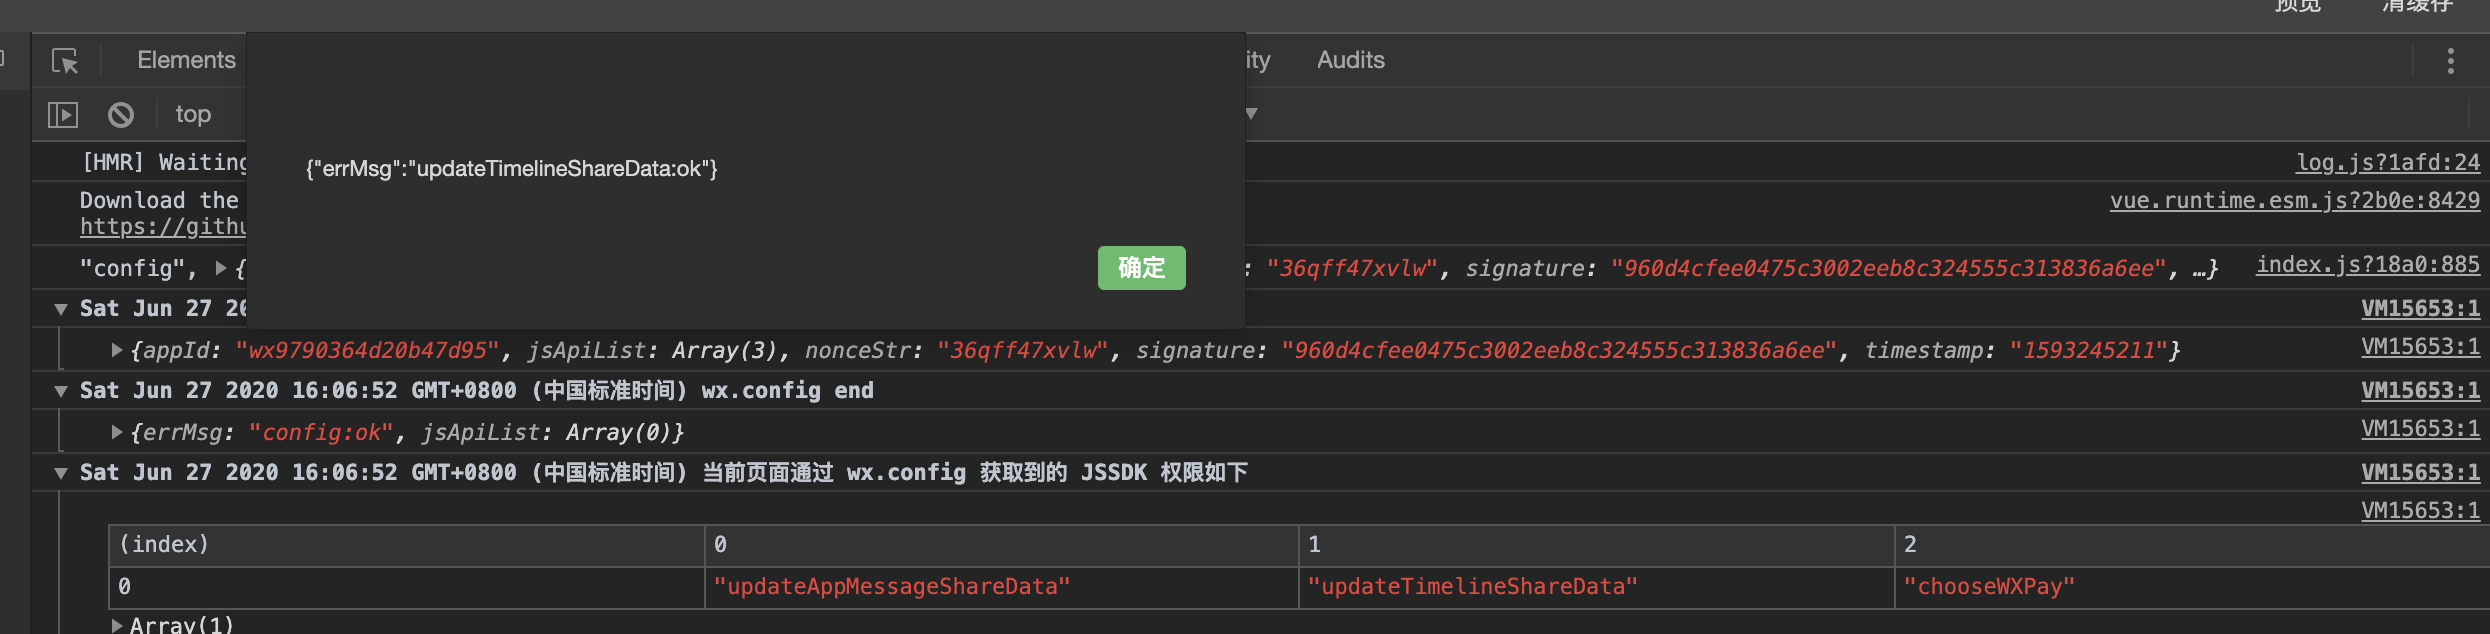
Task: Collapse the "wx.config end" log group
Action: [62, 391]
